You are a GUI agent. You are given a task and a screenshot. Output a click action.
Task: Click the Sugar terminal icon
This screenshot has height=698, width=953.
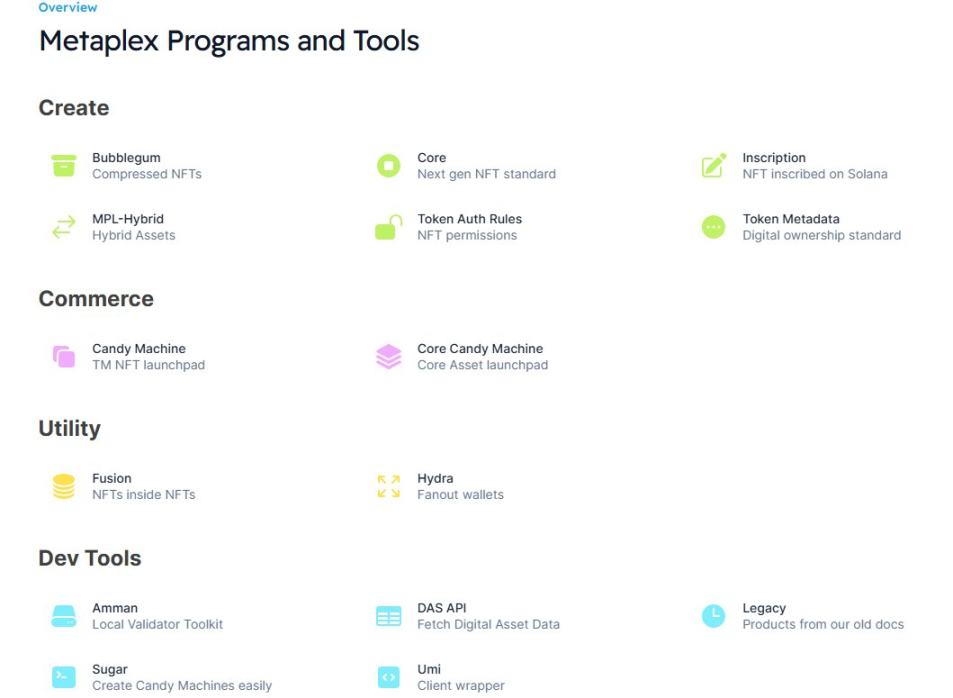point(63,677)
